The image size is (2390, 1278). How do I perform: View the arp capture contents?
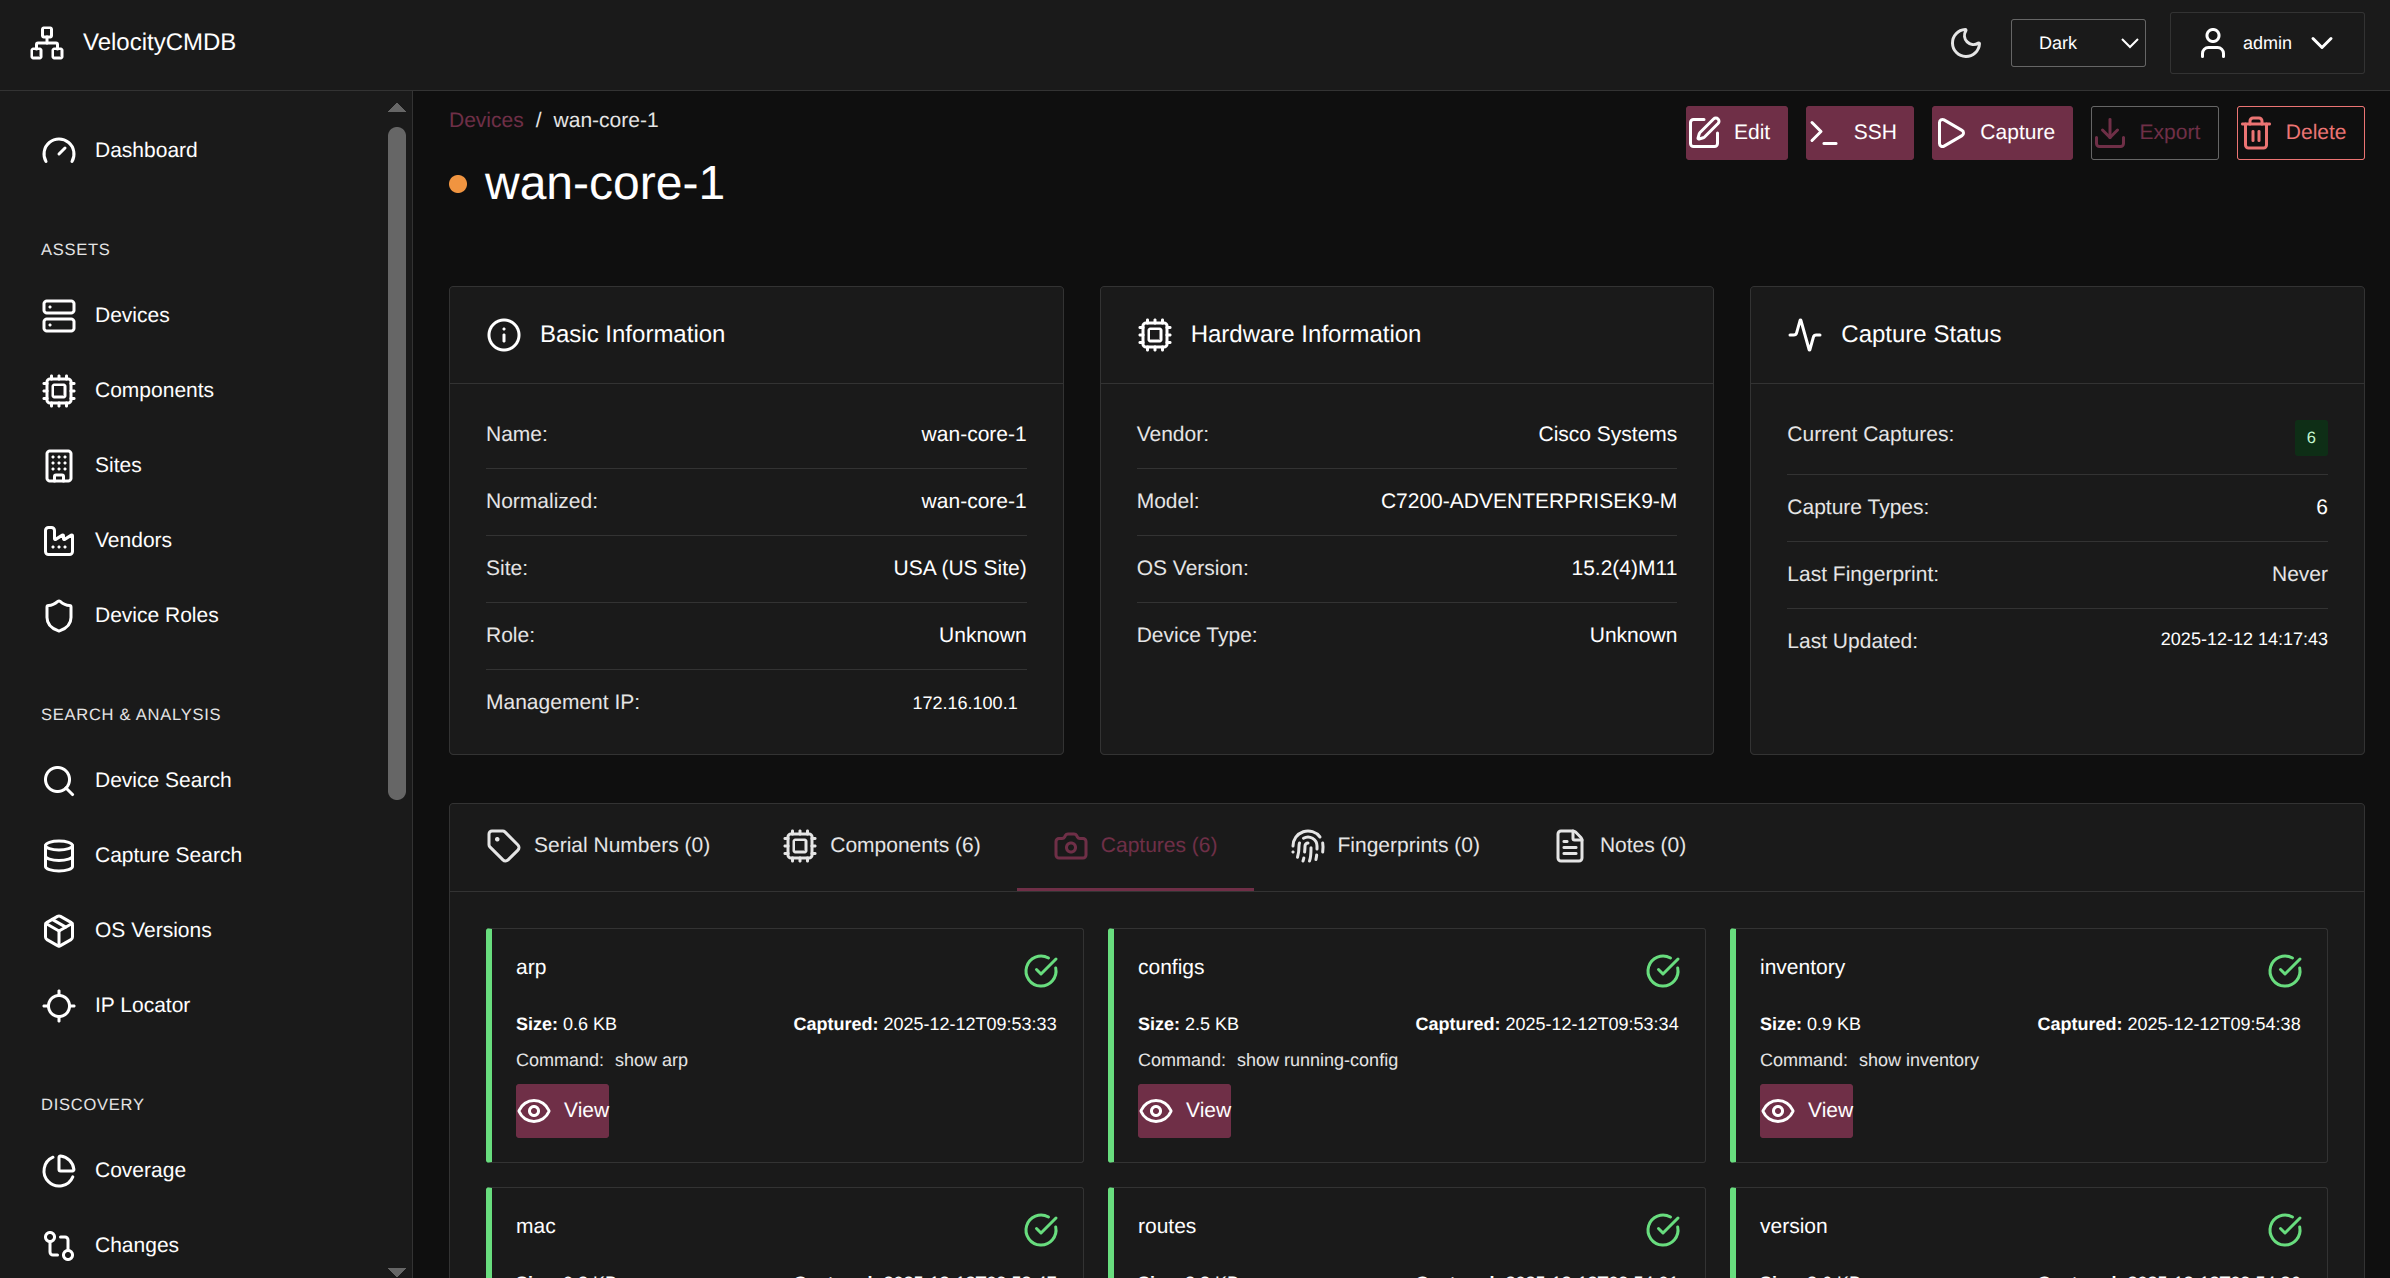(562, 1110)
